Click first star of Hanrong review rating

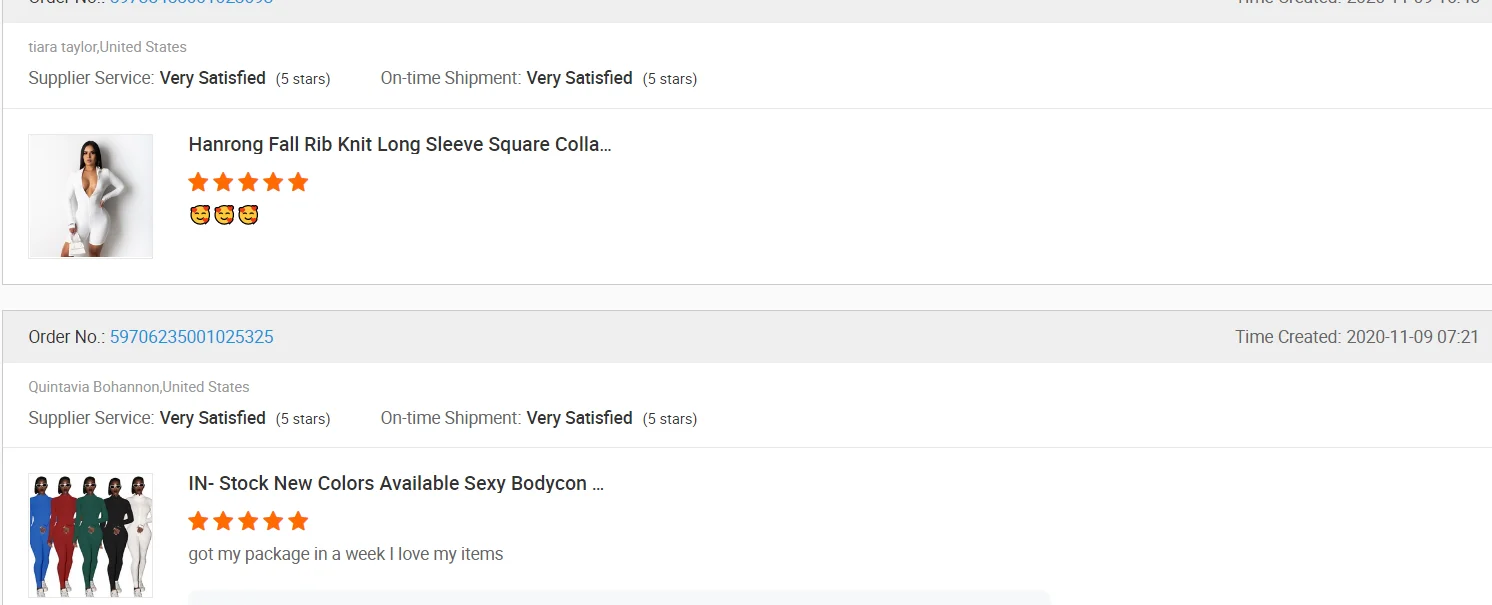point(198,182)
